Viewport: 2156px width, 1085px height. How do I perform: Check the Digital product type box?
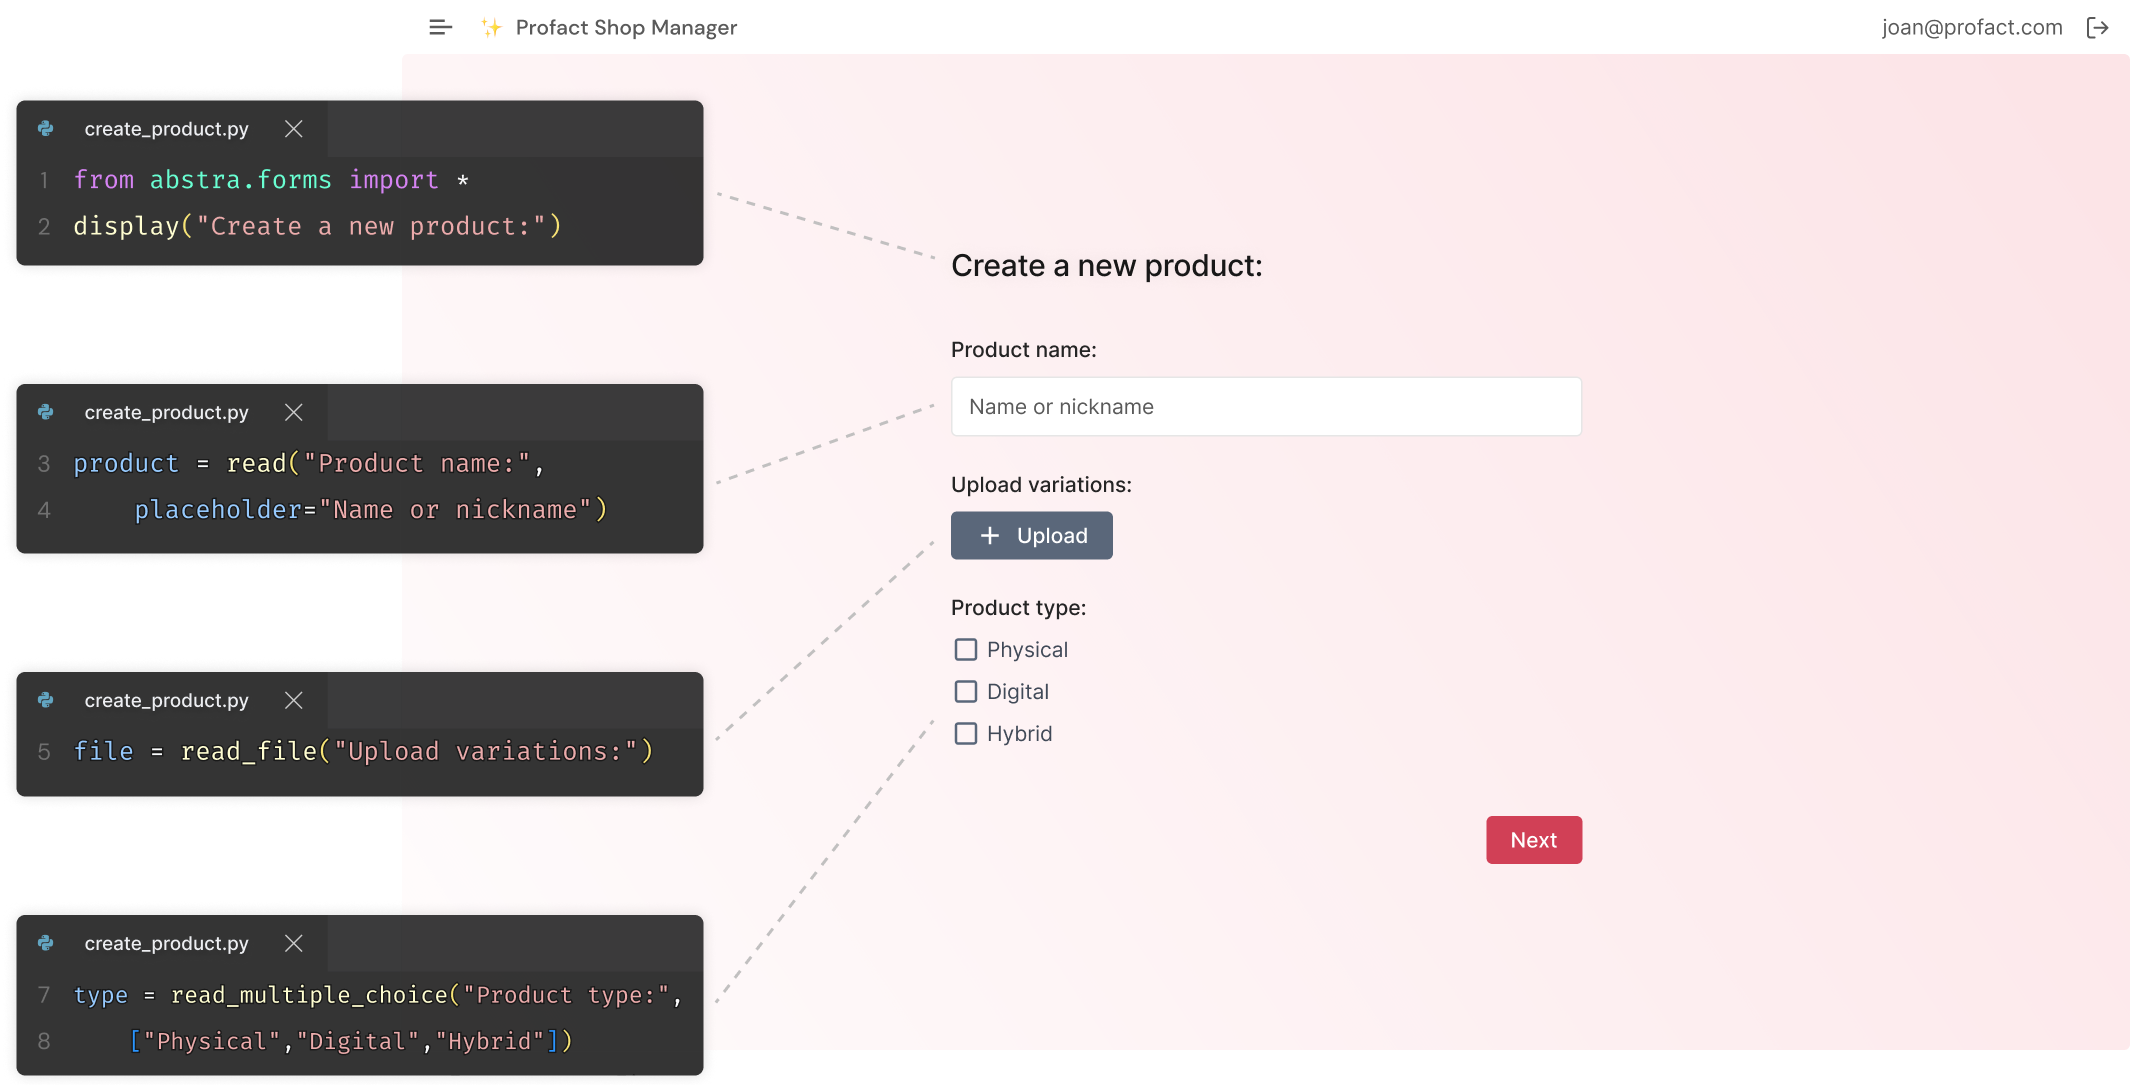(965, 692)
